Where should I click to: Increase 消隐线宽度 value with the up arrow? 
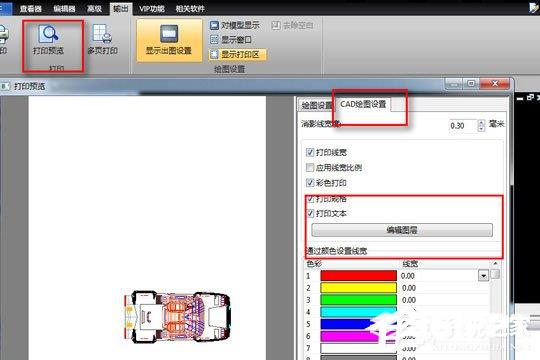click(481, 122)
